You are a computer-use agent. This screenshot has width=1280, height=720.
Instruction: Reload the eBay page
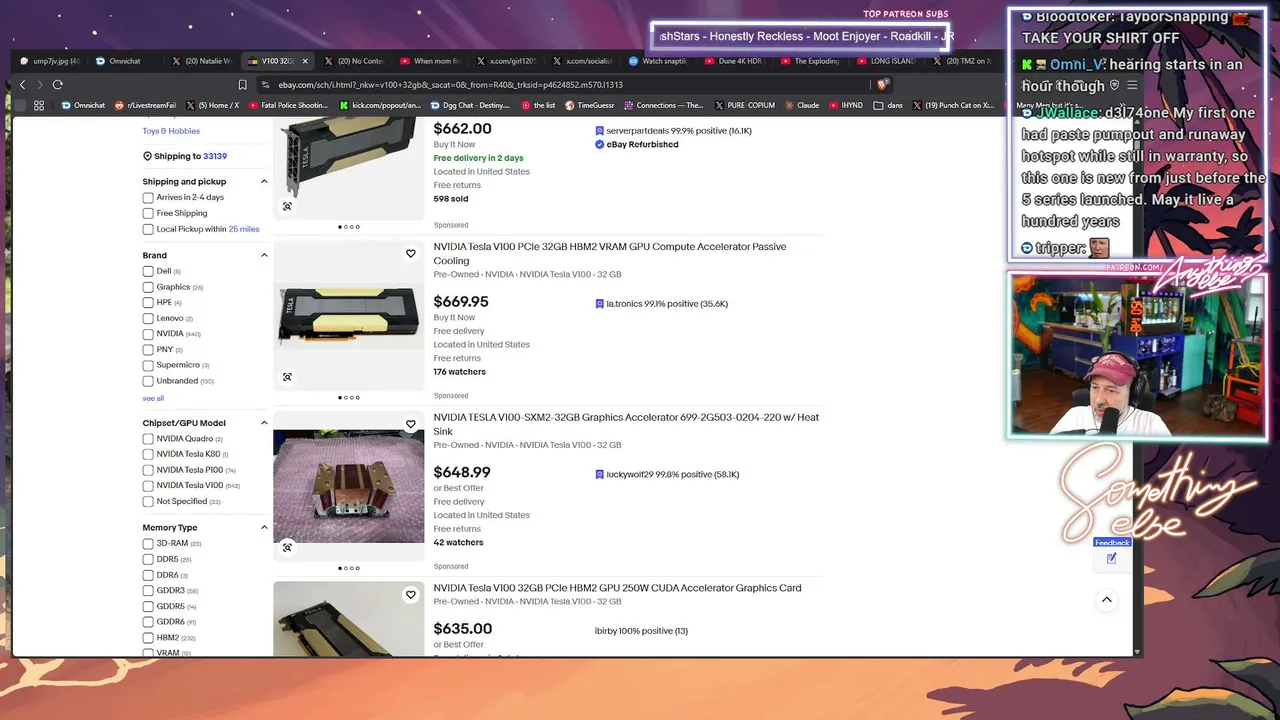coord(58,85)
